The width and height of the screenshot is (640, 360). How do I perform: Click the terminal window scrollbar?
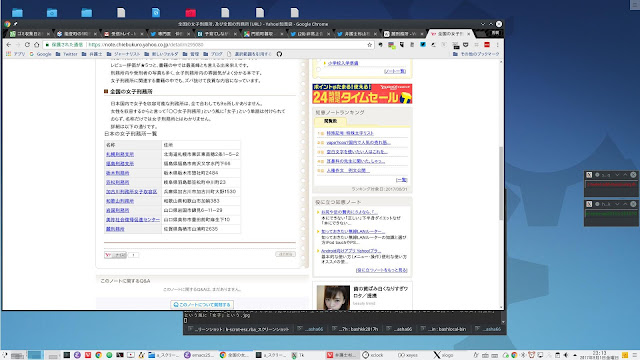point(503,318)
